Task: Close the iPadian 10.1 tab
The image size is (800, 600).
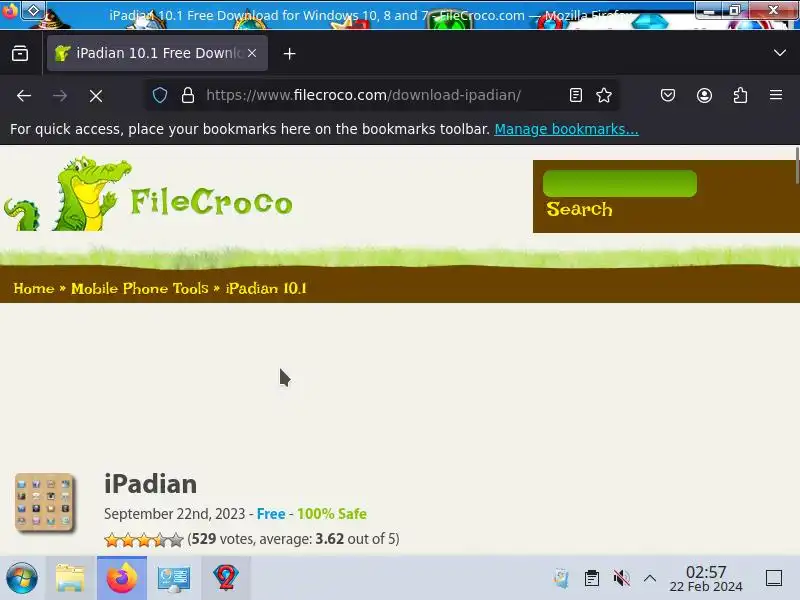Action: [252, 53]
